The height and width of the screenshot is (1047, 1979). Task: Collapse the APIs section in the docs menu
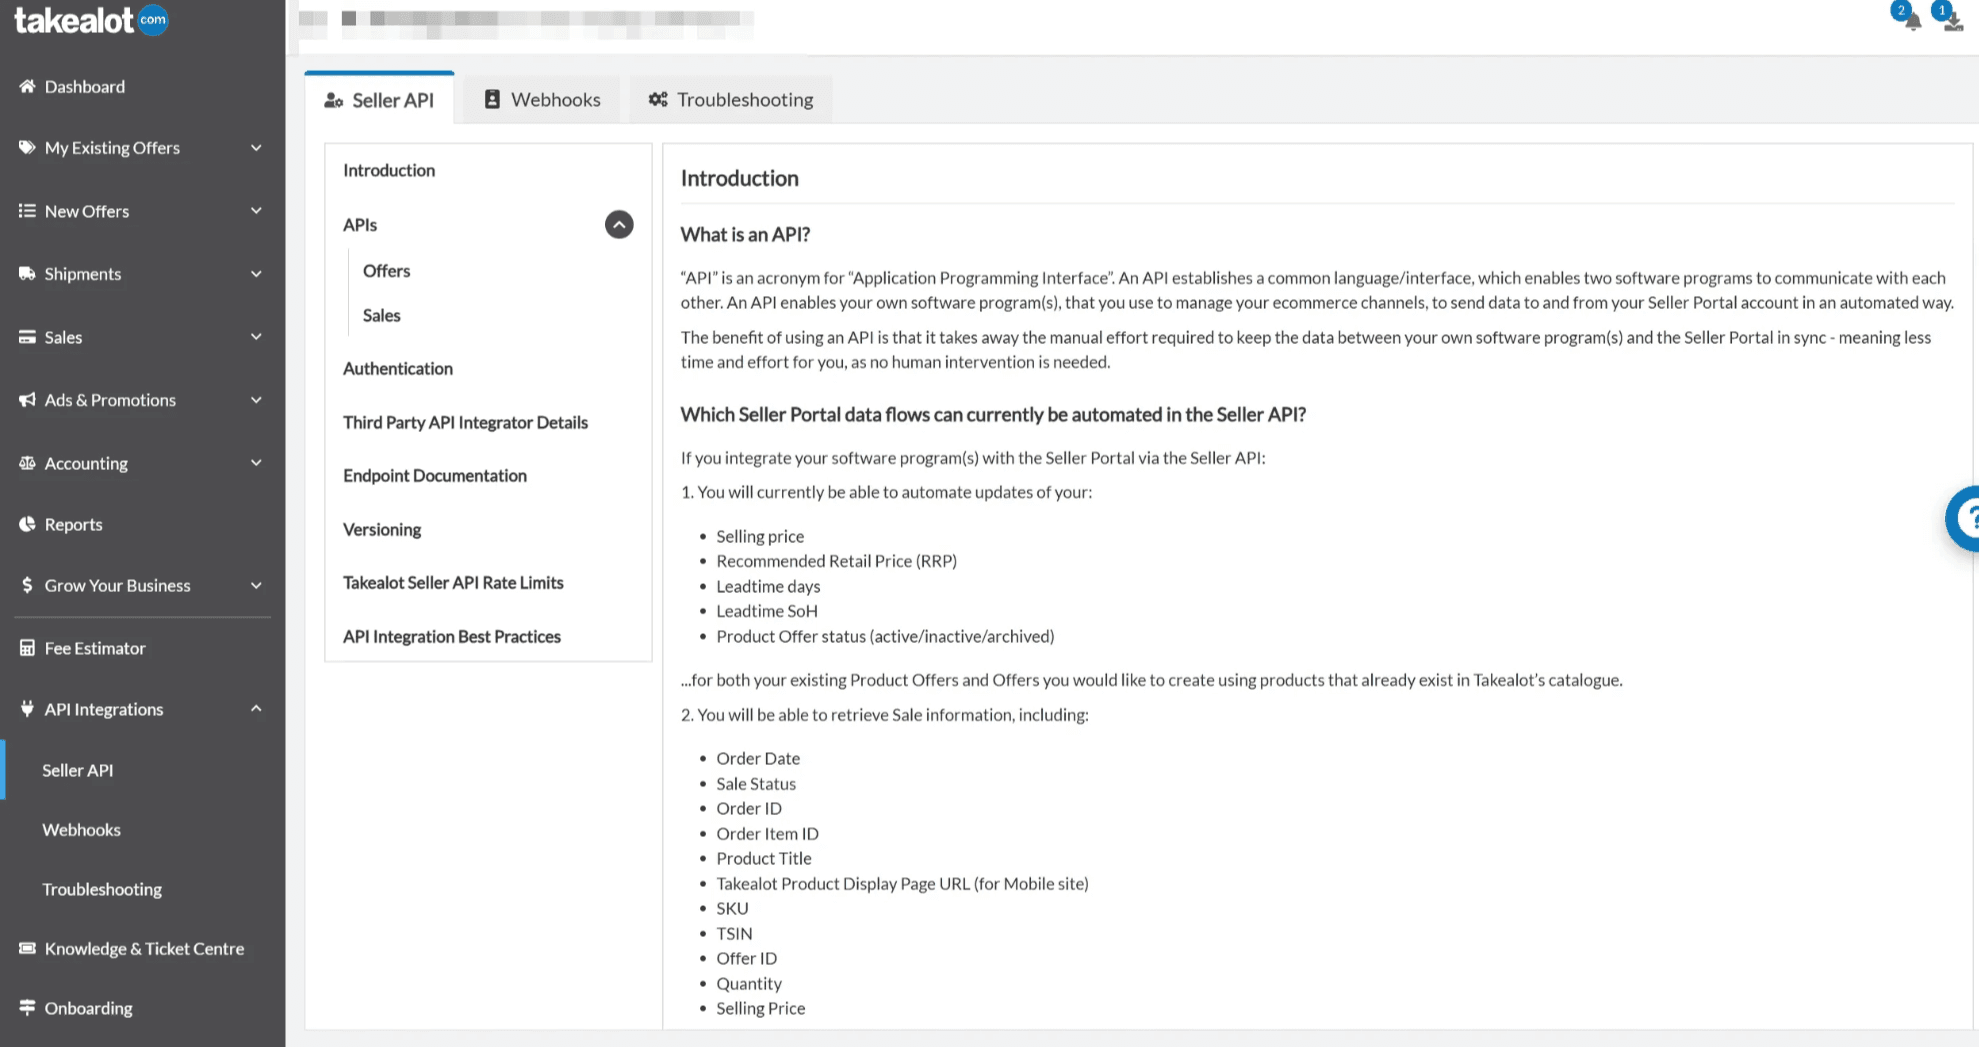click(x=619, y=225)
